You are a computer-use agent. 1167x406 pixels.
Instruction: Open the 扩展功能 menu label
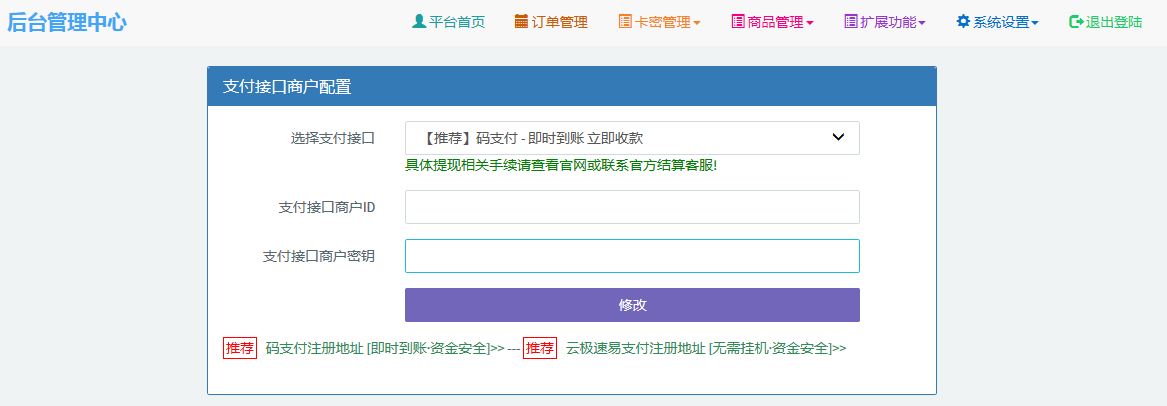pyautogui.click(x=889, y=22)
